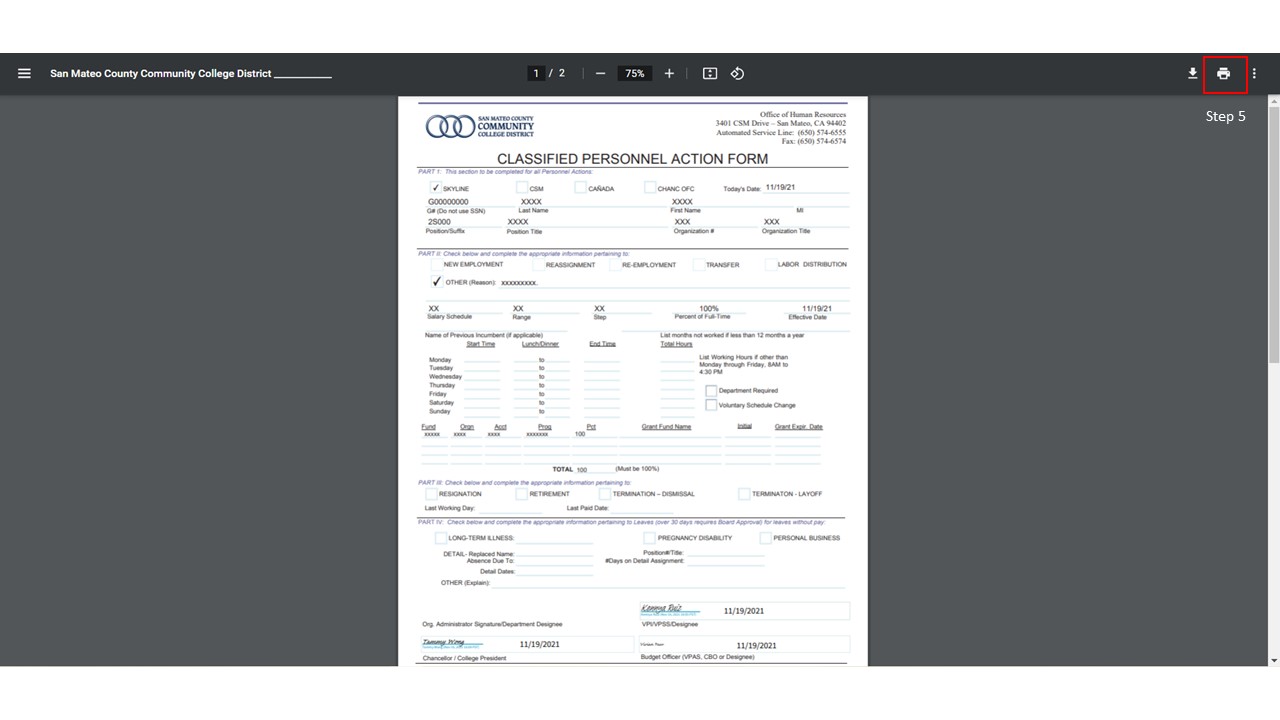Check the PREGNANCY DISABILITY checkbox
Viewport: 1280px width, 720px height.
tap(650, 538)
